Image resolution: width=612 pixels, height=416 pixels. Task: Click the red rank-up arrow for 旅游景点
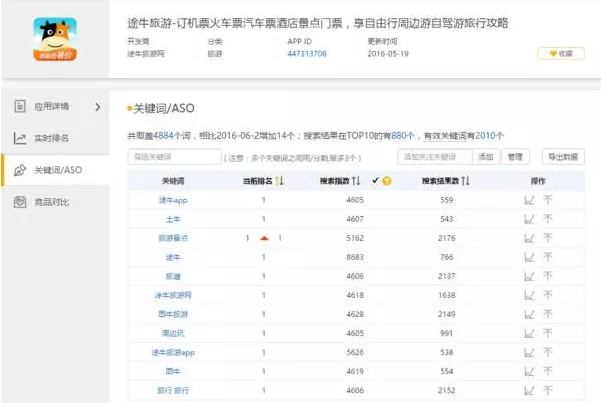pos(264,238)
